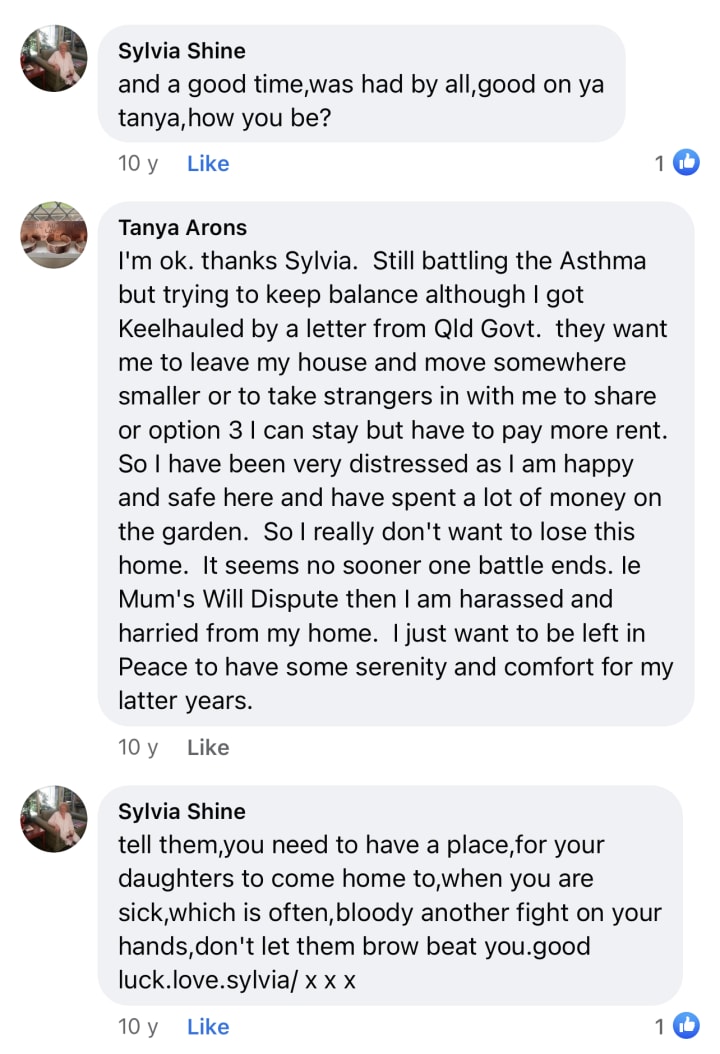Like Tanya Arons' comment about her house
Screen dimensions: 720x1054
pos(208,748)
